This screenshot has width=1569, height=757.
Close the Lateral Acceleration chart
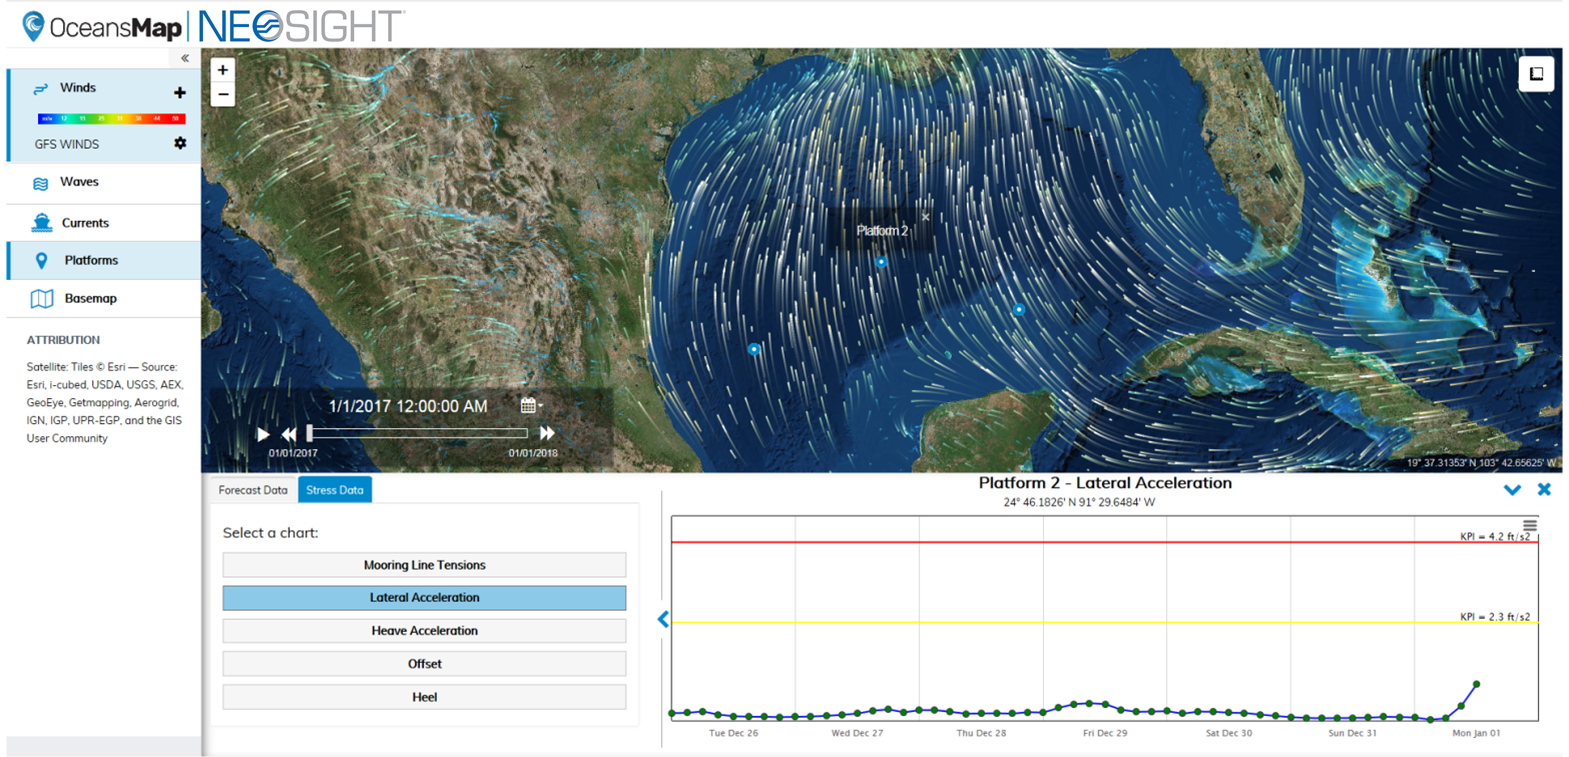pyautogui.click(x=1544, y=489)
